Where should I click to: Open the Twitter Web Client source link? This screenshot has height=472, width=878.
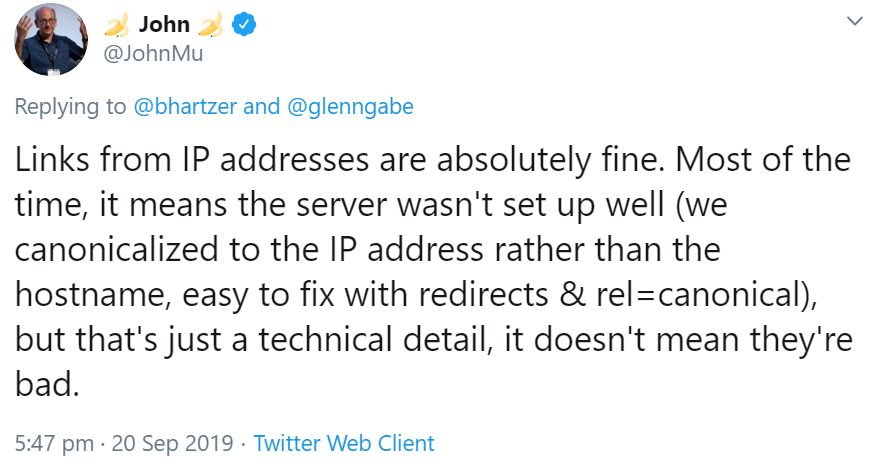344,443
